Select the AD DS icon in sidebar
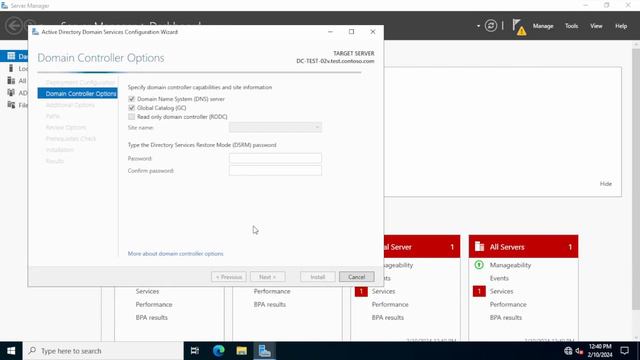This screenshot has height=360, width=640. [x=11, y=93]
